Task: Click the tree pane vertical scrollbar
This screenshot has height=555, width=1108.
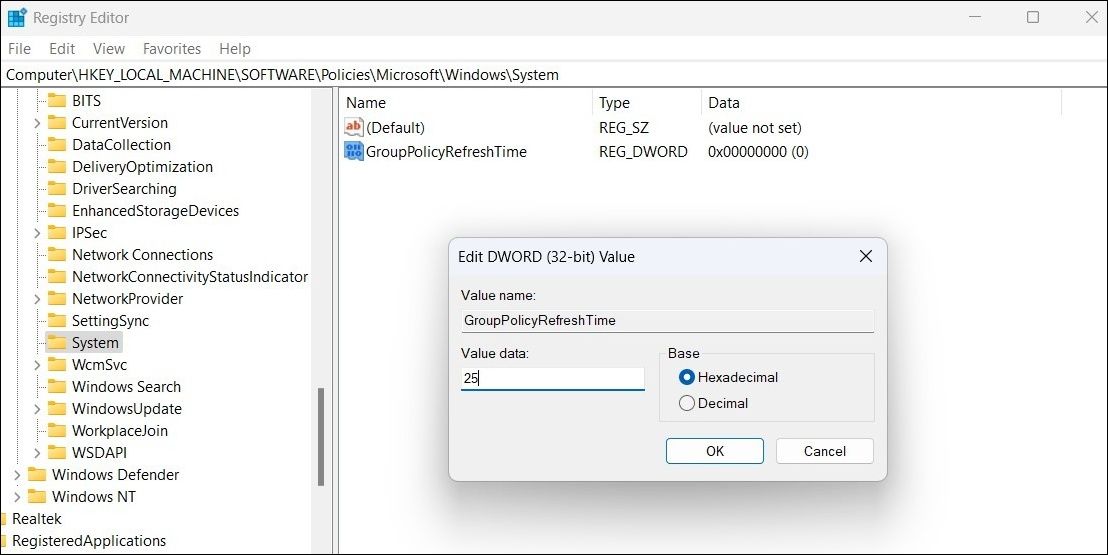Action: click(x=321, y=435)
